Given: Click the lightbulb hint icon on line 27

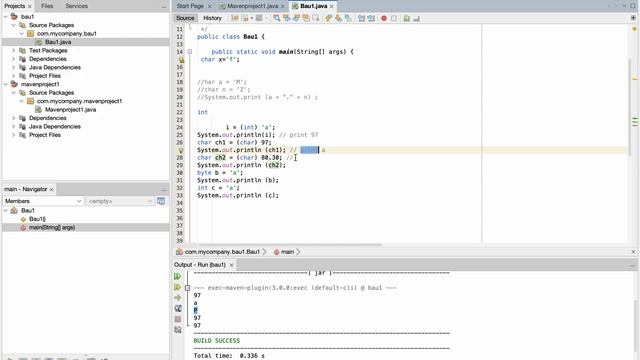Looking at the screenshot, I should (x=181, y=150).
